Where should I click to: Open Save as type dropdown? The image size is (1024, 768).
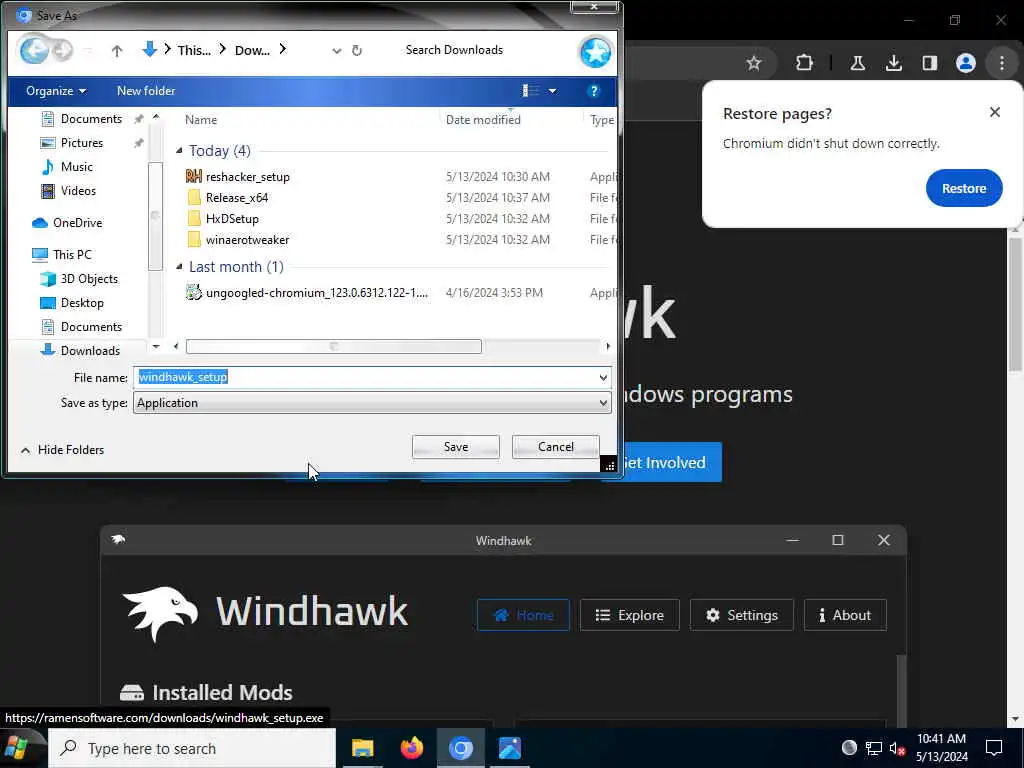pos(372,403)
